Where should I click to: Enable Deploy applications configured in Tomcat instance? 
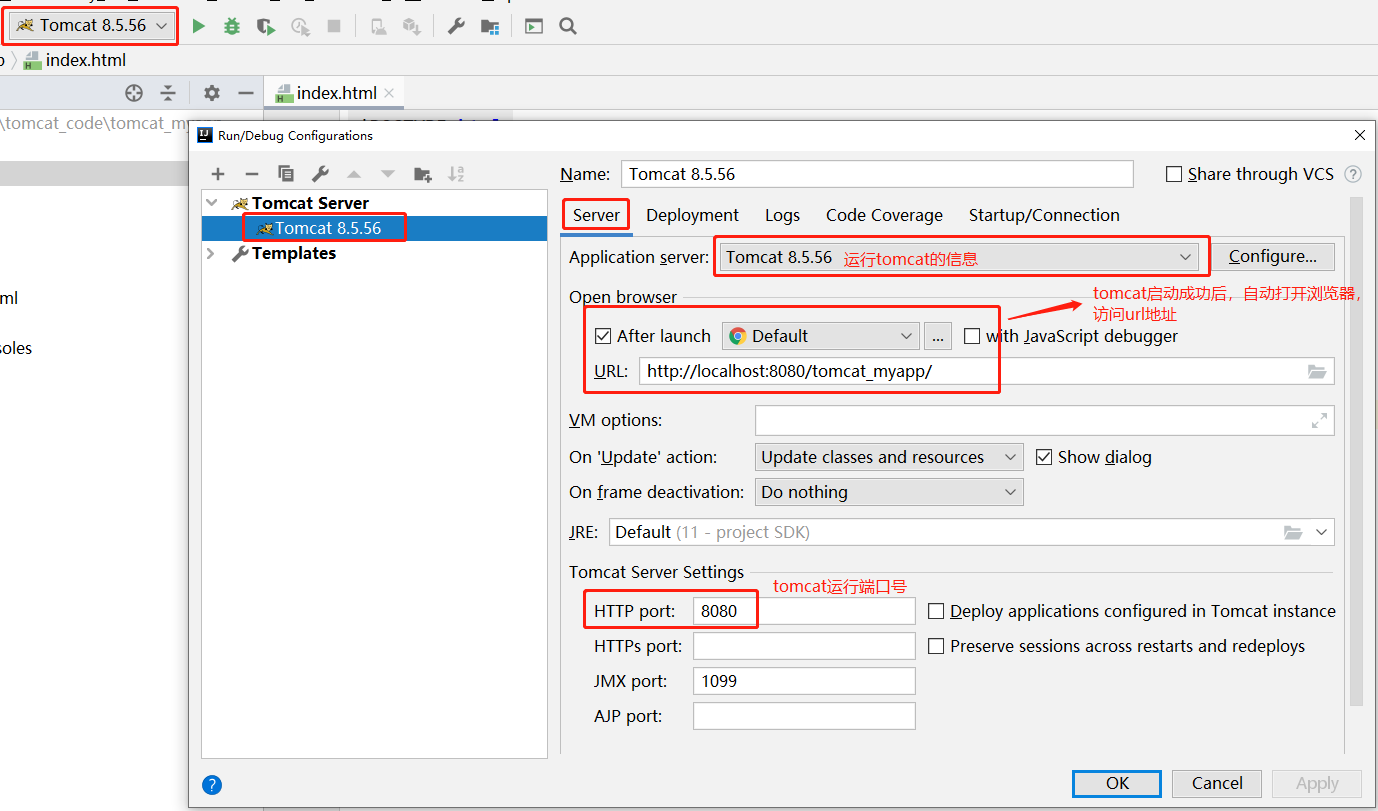tap(936, 611)
